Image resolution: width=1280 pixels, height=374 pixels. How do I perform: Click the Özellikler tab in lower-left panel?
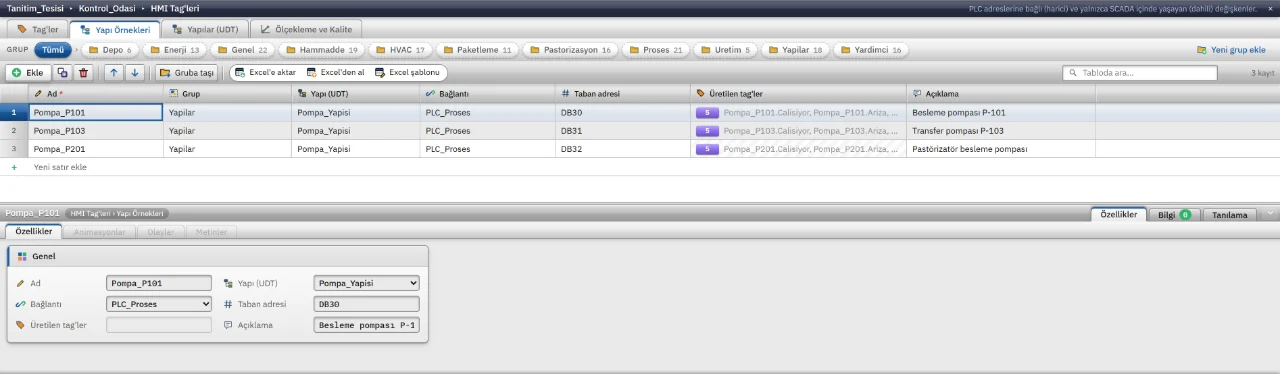pyautogui.click(x=34, y=232)
